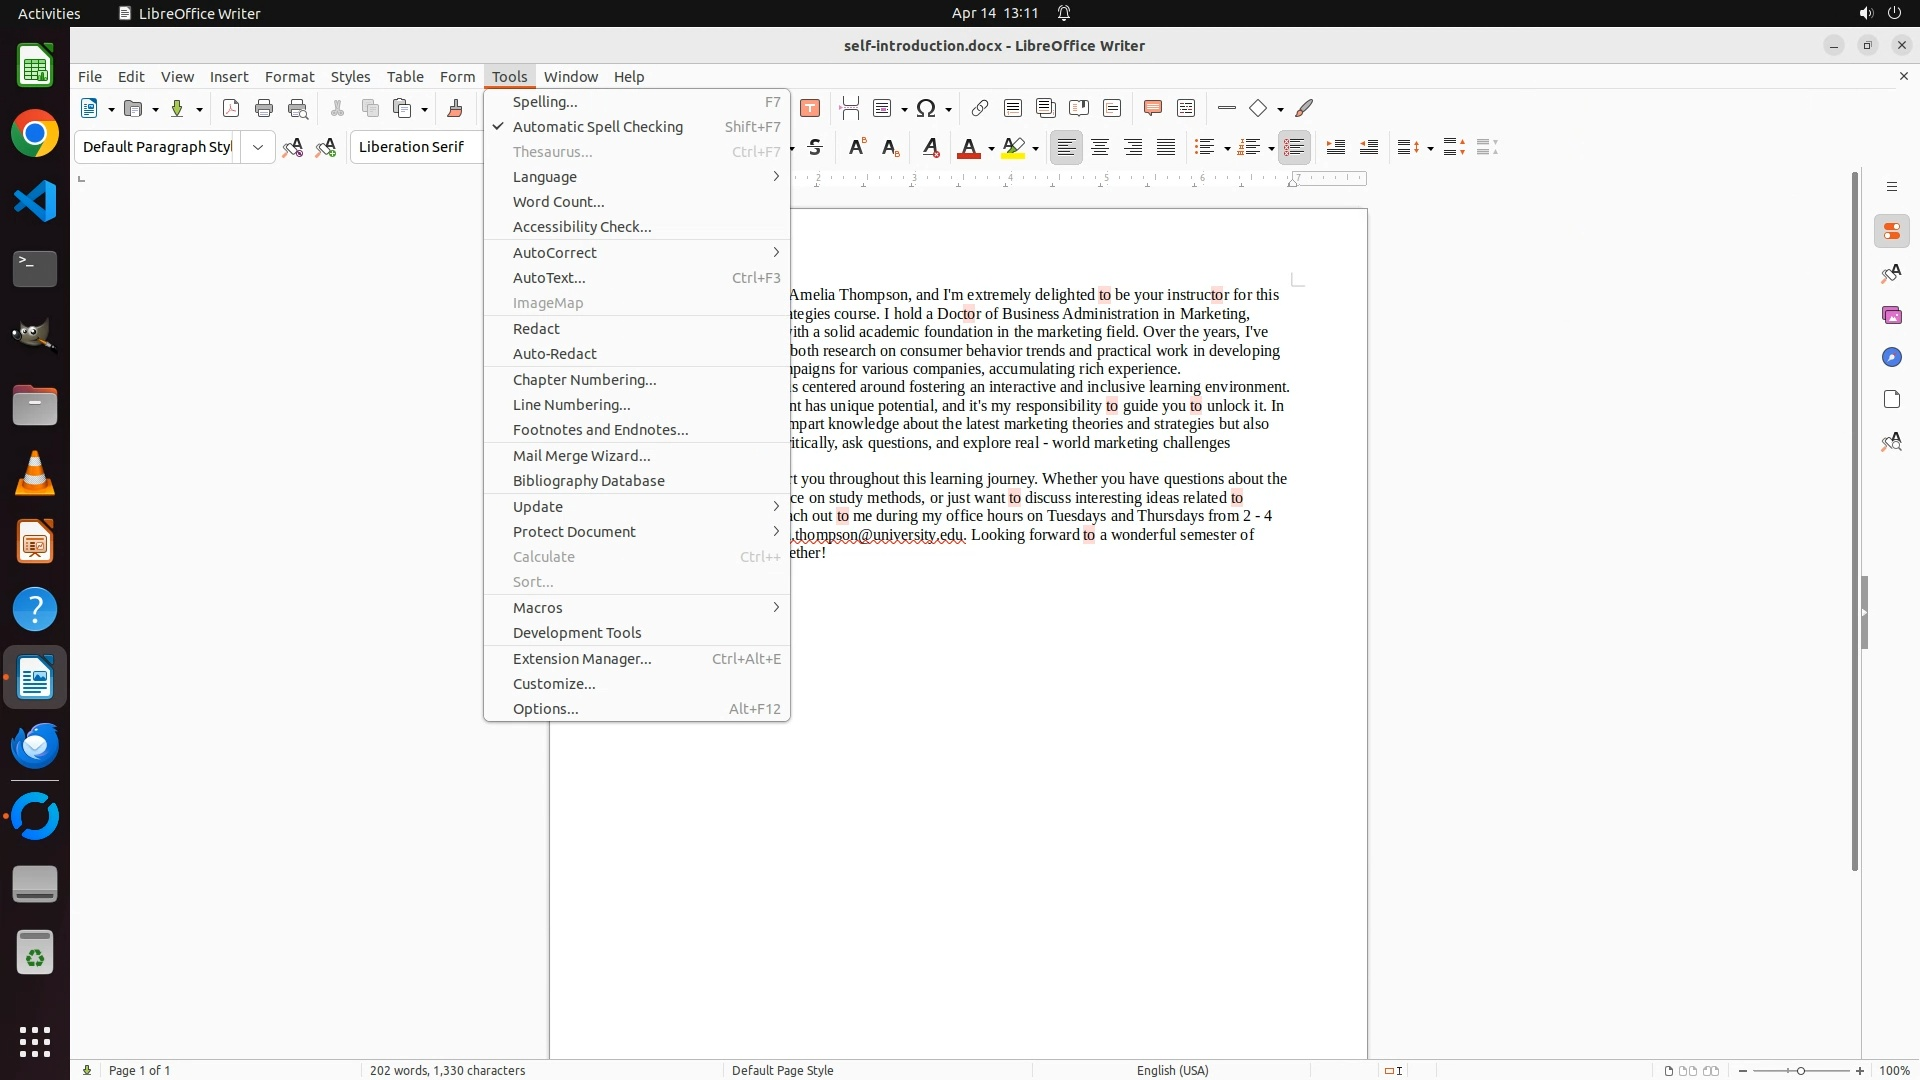Click the Strikethrough formatting icon

coord(815,147)
